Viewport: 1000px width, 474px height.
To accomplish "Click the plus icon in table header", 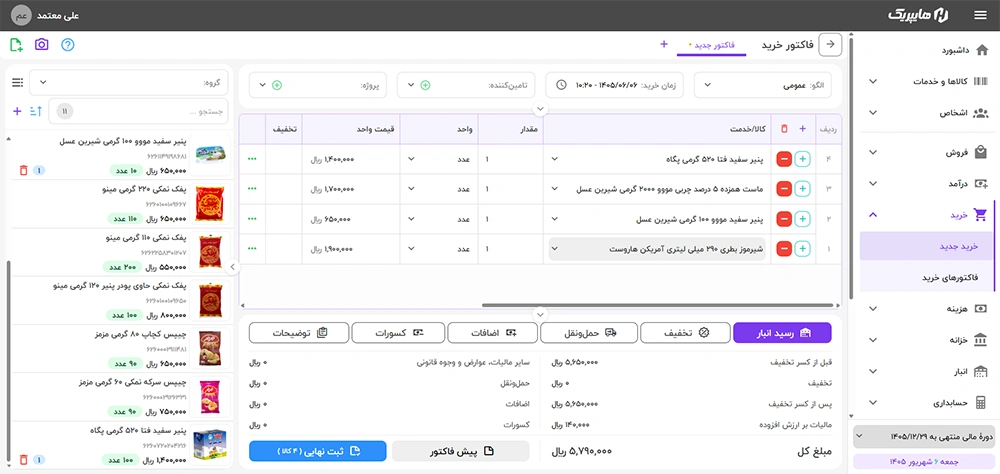I will coord(802,129).
